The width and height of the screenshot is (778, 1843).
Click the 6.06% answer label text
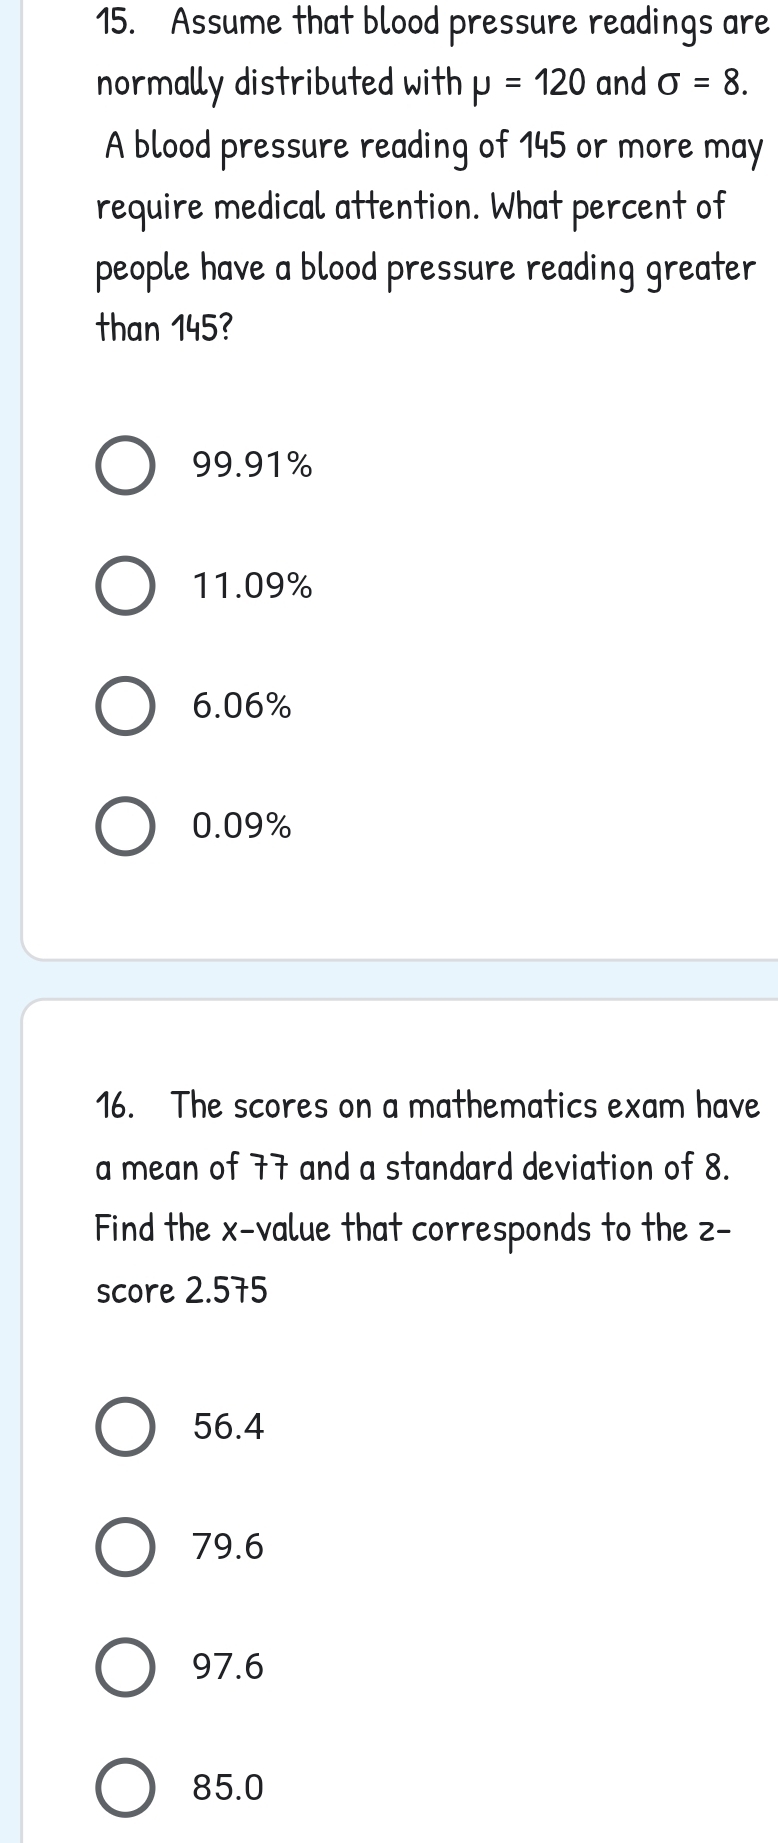243,706
